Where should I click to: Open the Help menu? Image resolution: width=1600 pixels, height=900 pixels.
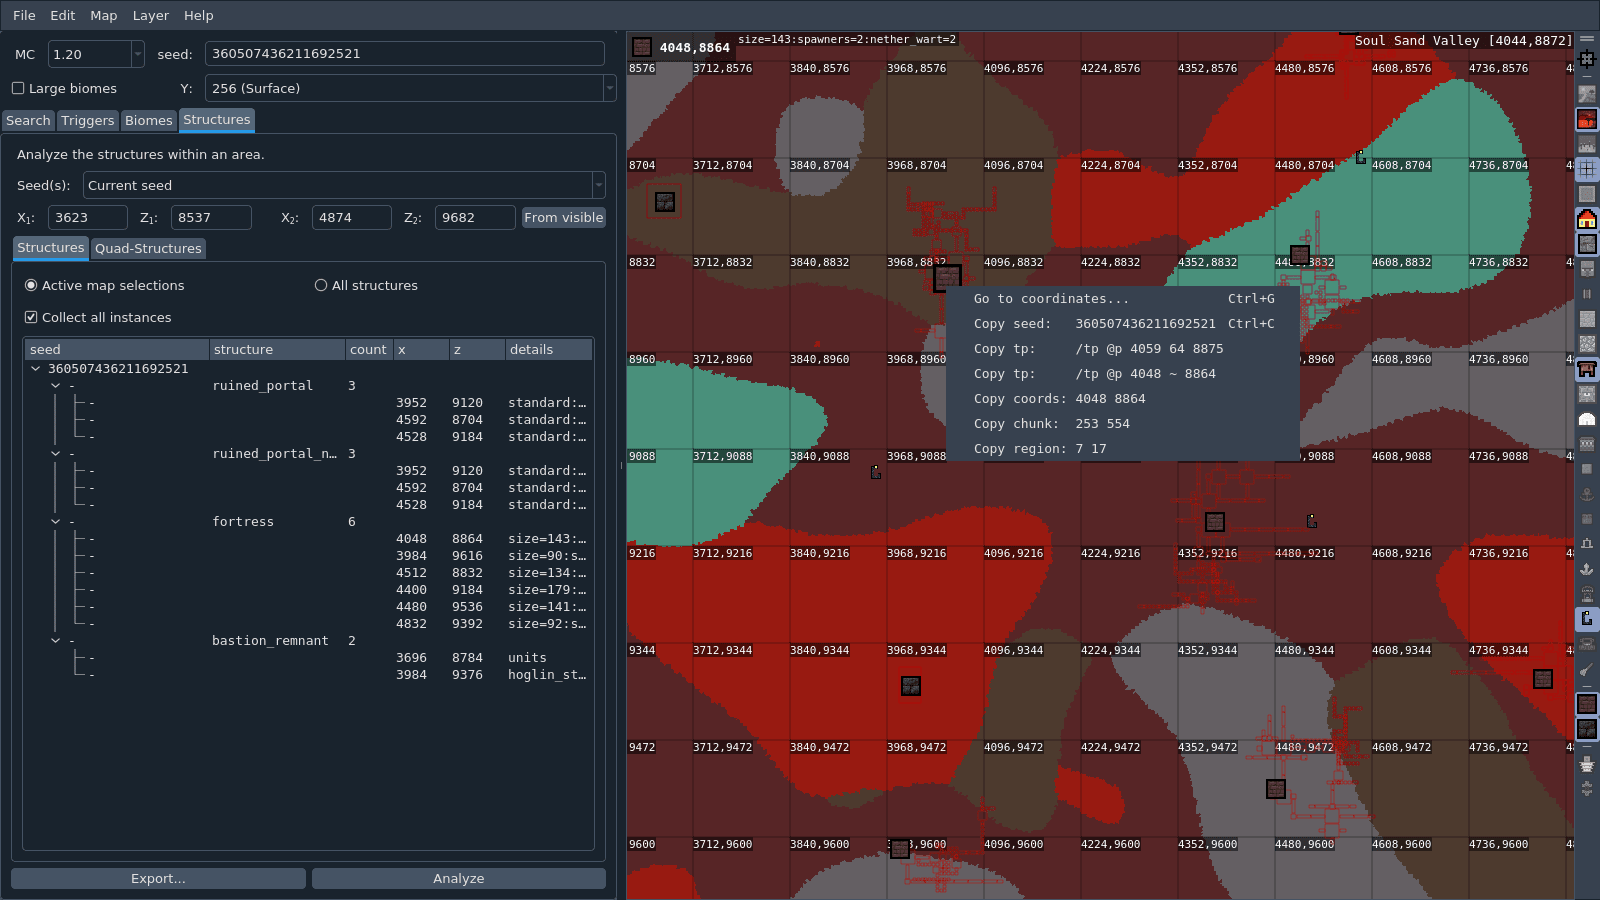point(199,15)
